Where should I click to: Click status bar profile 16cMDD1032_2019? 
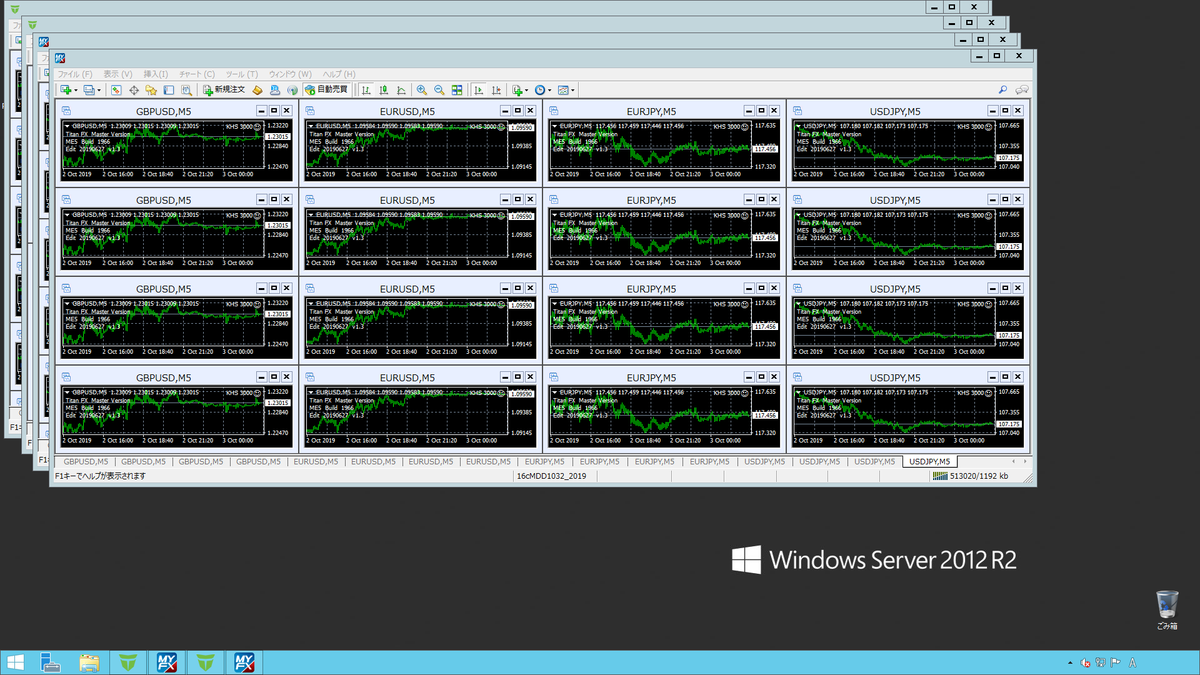coord(551,476)
